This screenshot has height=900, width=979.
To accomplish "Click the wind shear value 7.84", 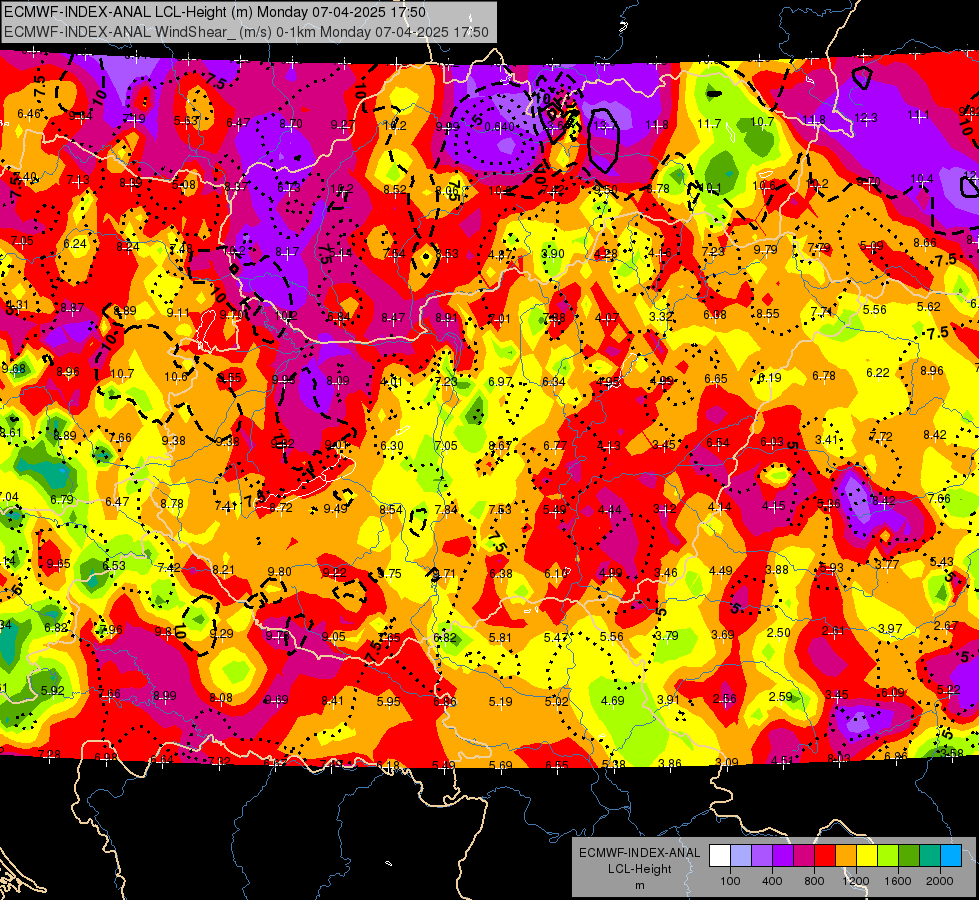I will [x=446, y=510].
